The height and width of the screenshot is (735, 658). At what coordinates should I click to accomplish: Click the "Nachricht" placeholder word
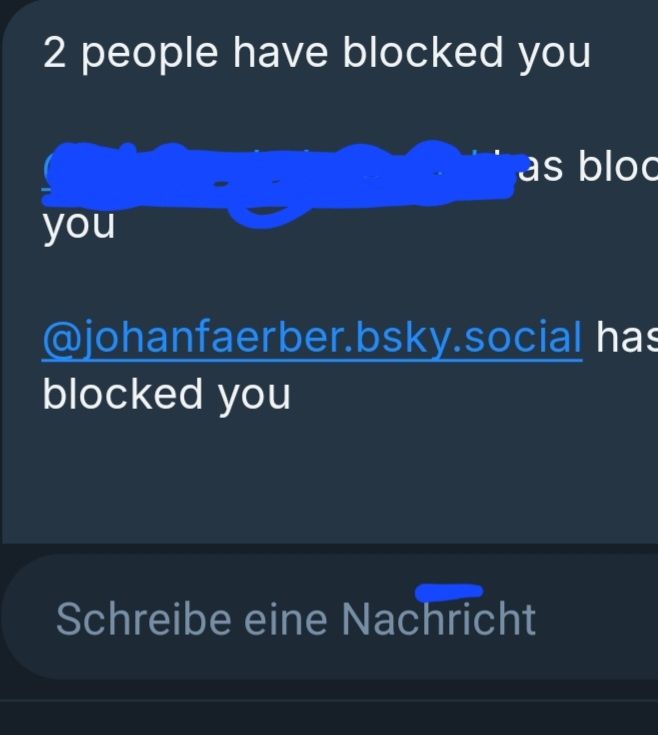pyautogui.click(x=439, y=619)
